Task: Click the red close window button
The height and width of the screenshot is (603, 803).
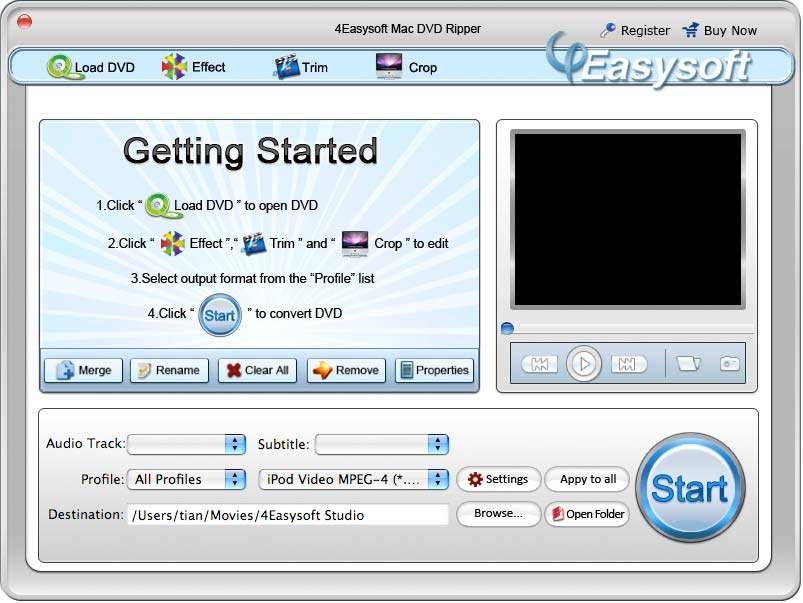Action: 25,22
